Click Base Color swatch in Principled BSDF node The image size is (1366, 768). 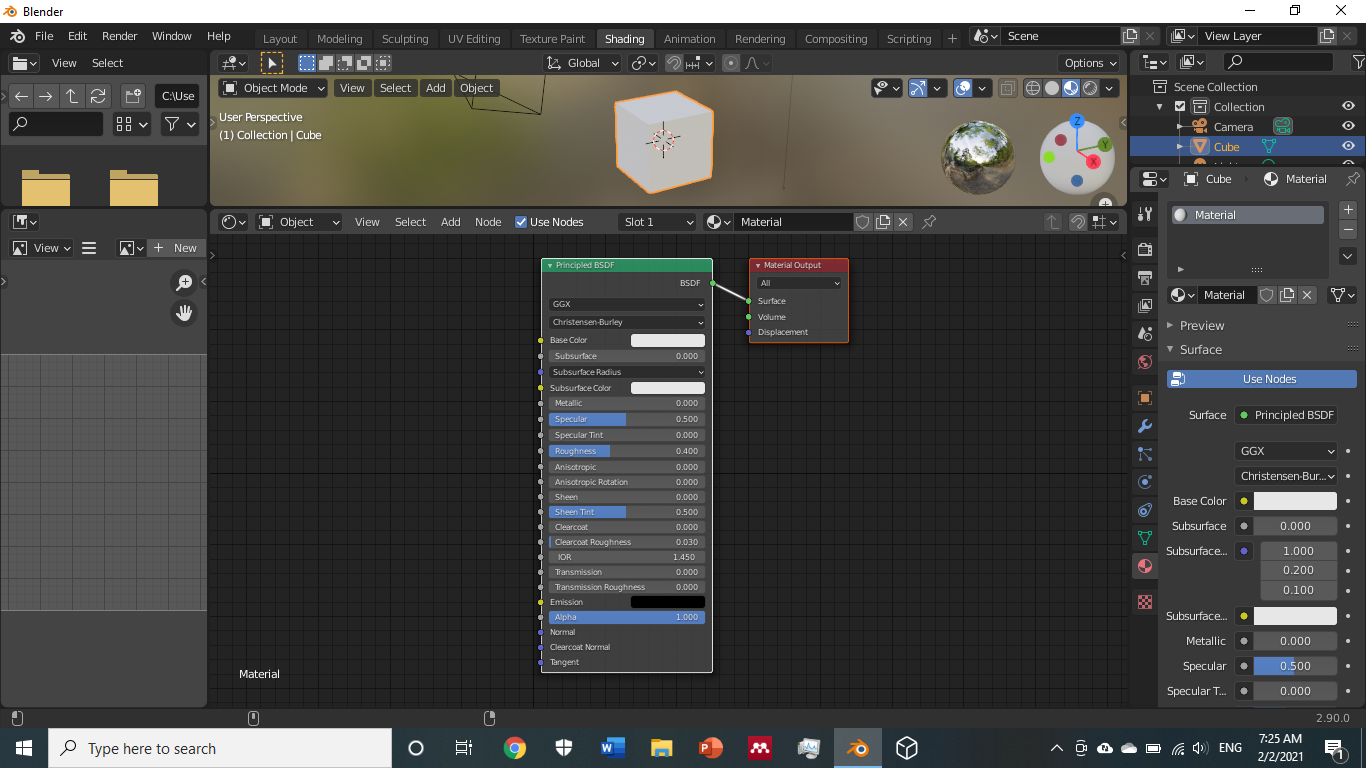coord(668,340)
